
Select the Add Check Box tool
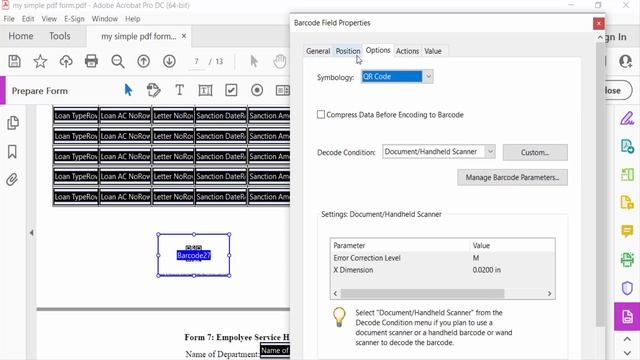pos(231,90)
